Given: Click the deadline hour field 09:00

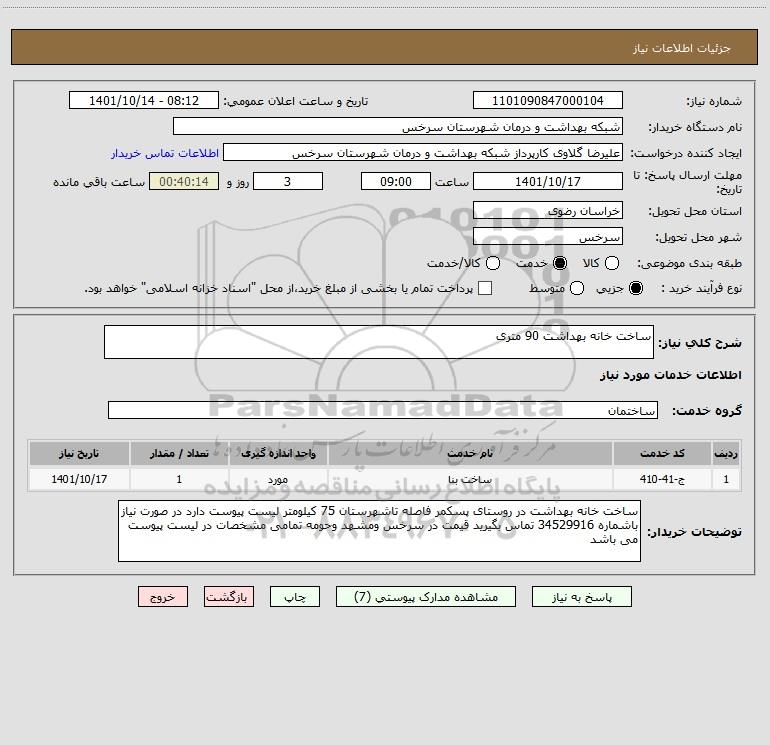Looking at the screenshot, I should pos(396,181).
